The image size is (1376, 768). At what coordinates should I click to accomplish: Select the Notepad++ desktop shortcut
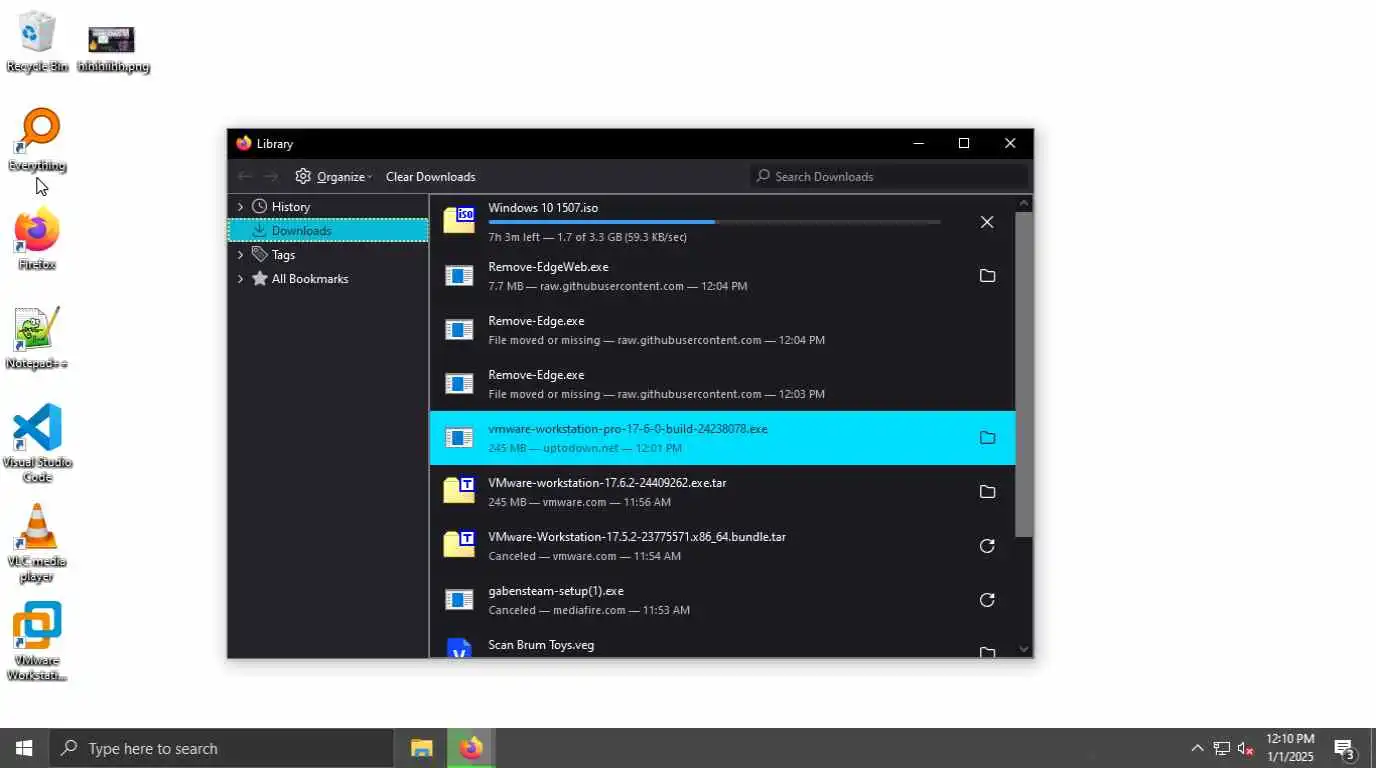click(37, 338)
